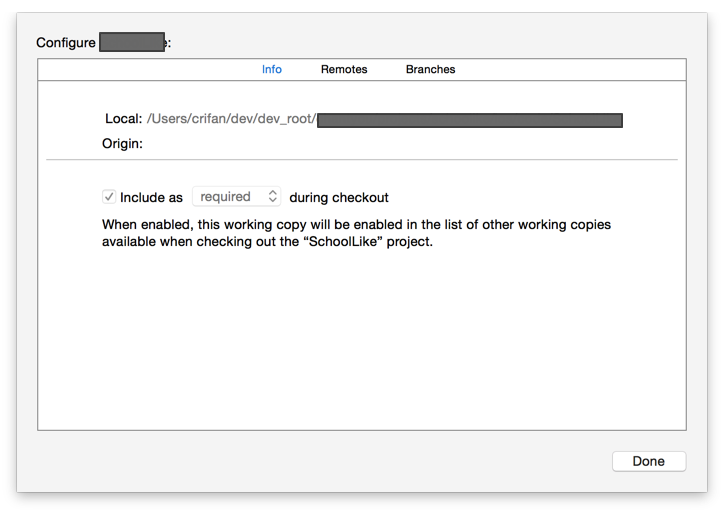724x513 pixels.
Task: Click the Origin: label
Action: coord(122,144)
